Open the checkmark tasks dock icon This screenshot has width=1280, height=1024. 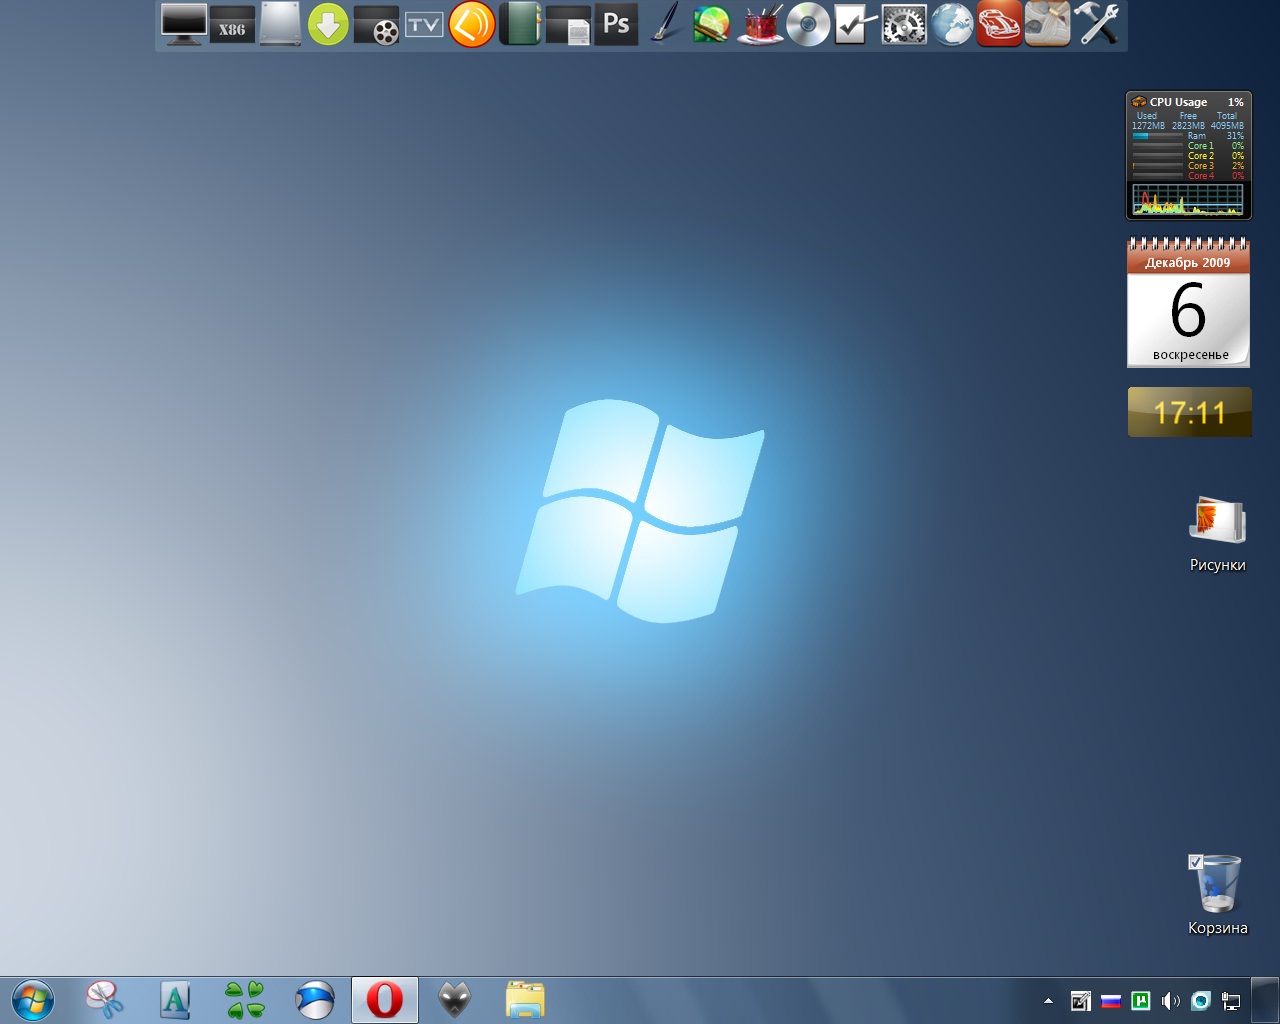pyautogui.click(x=856, y=24)
